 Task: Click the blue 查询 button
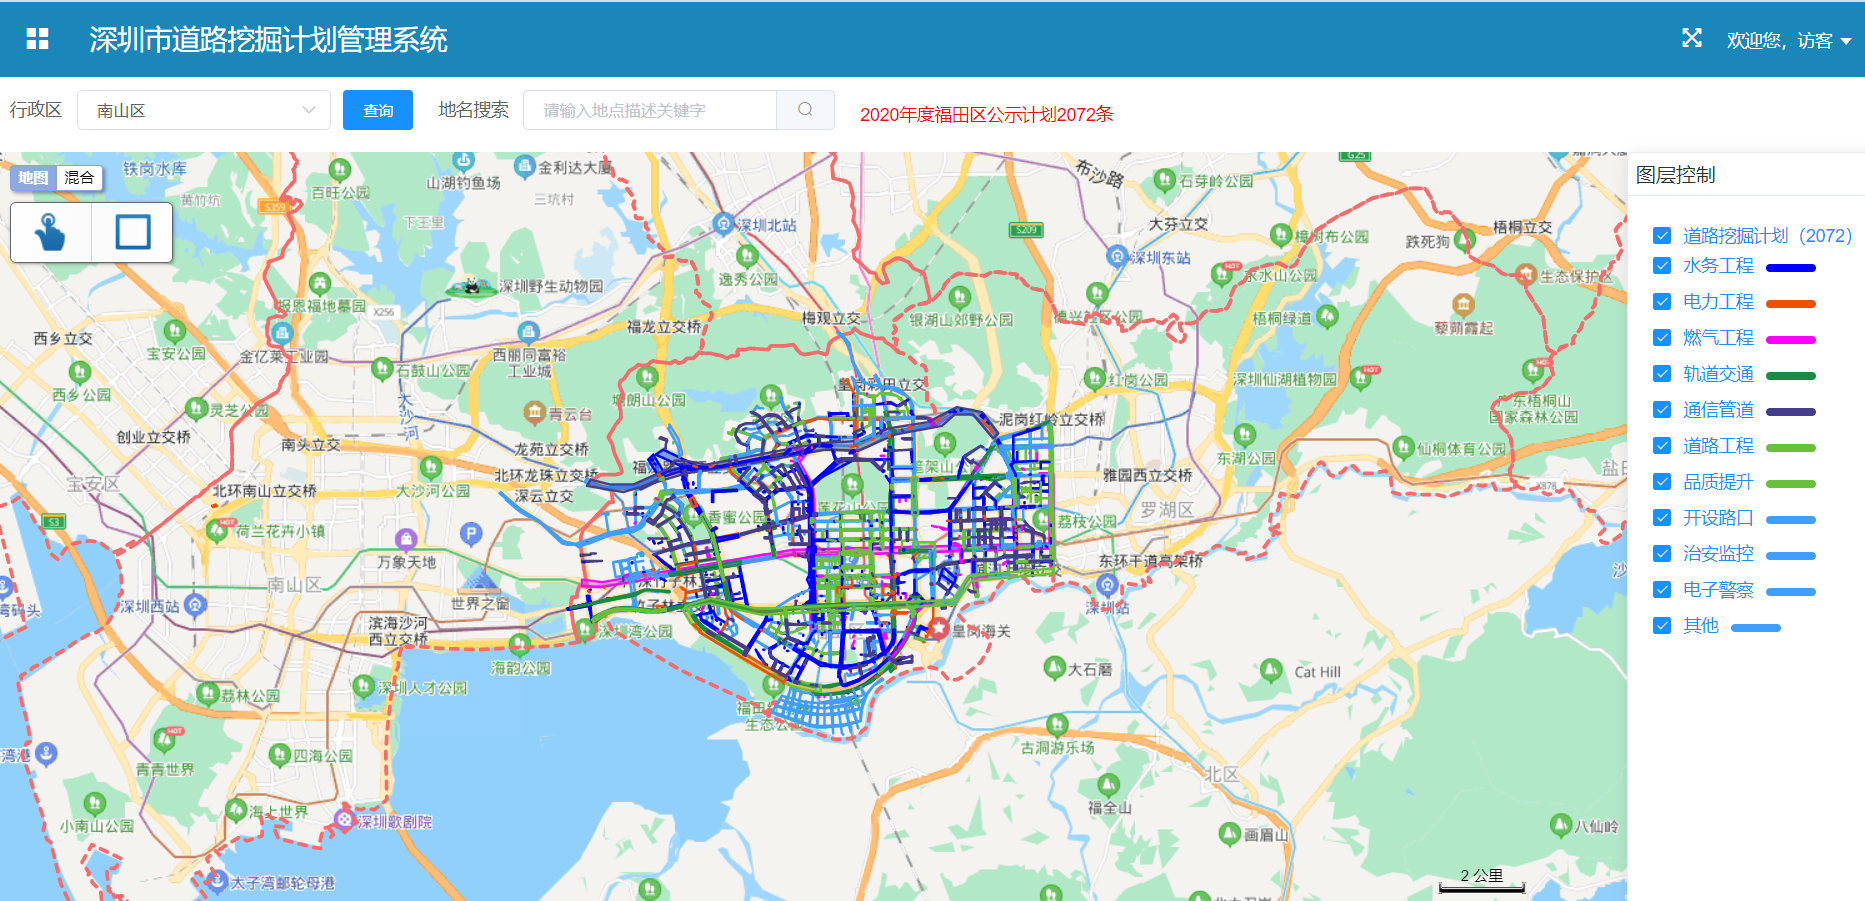click(377, 110)
